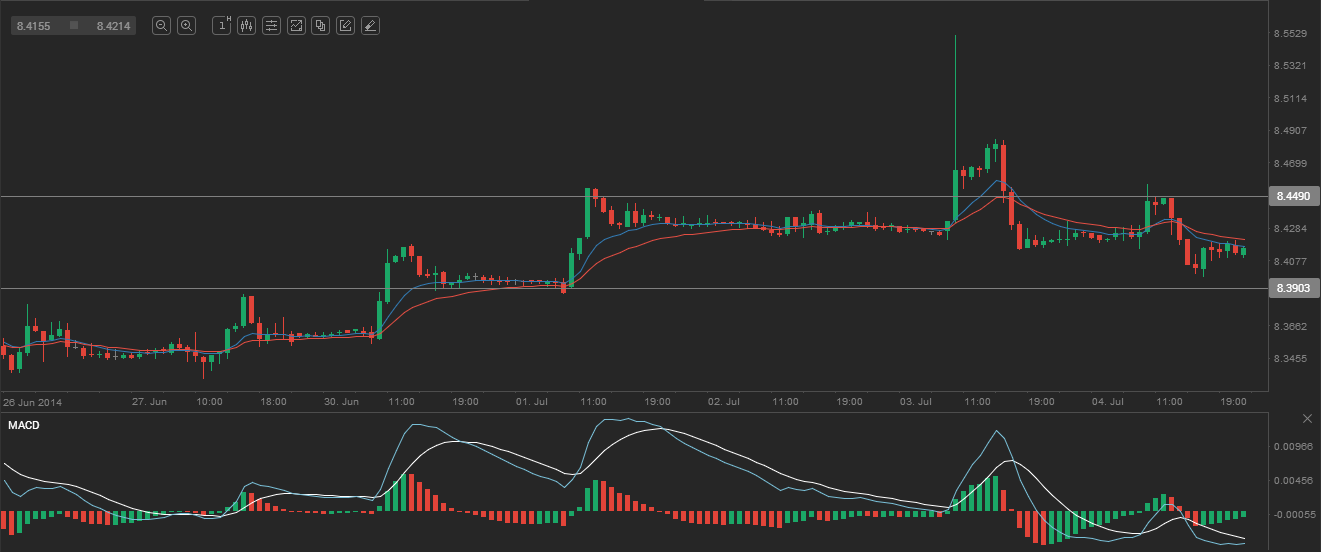Click the zoom out magnifier icon
1321x552 pixels.
pos(161,26)
